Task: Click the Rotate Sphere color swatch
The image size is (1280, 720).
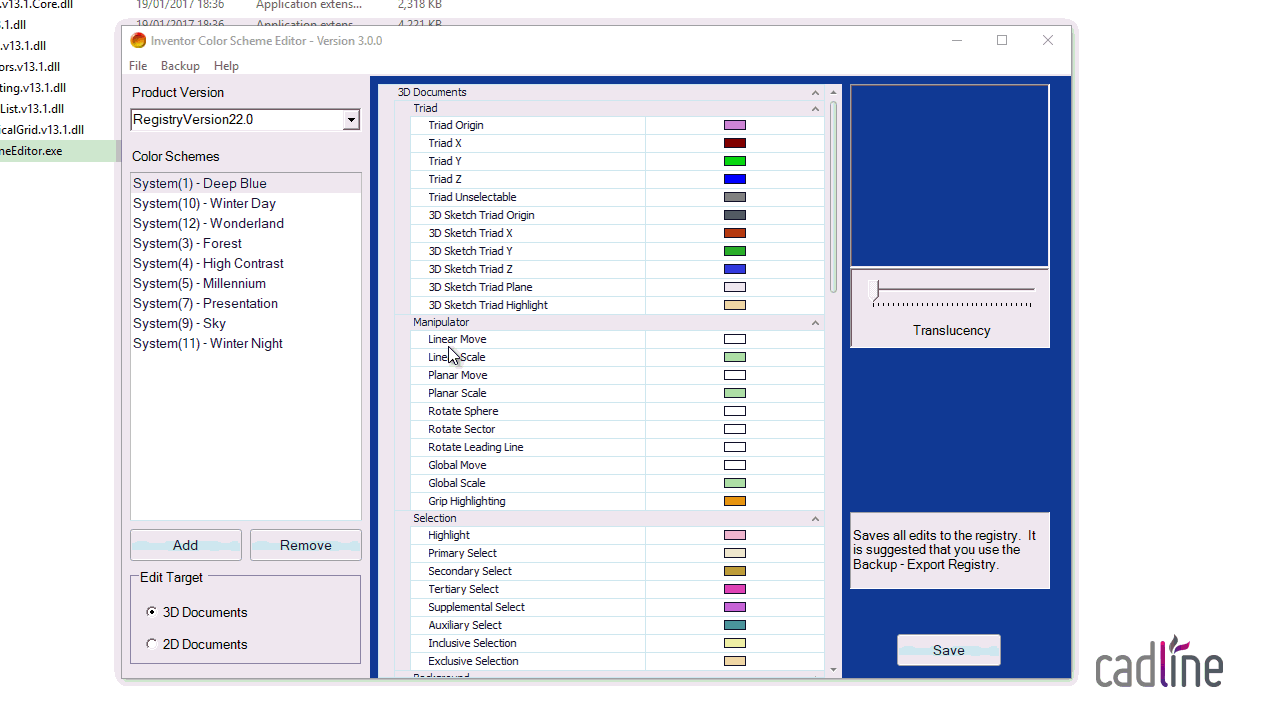Action: (735, 411)
